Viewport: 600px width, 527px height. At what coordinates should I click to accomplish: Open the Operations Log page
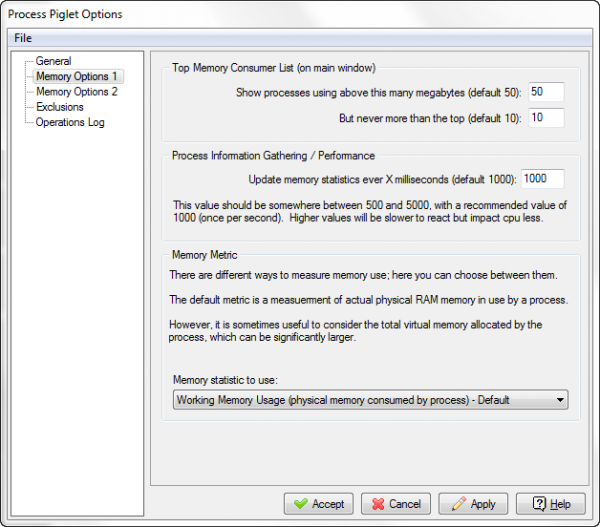70,122
